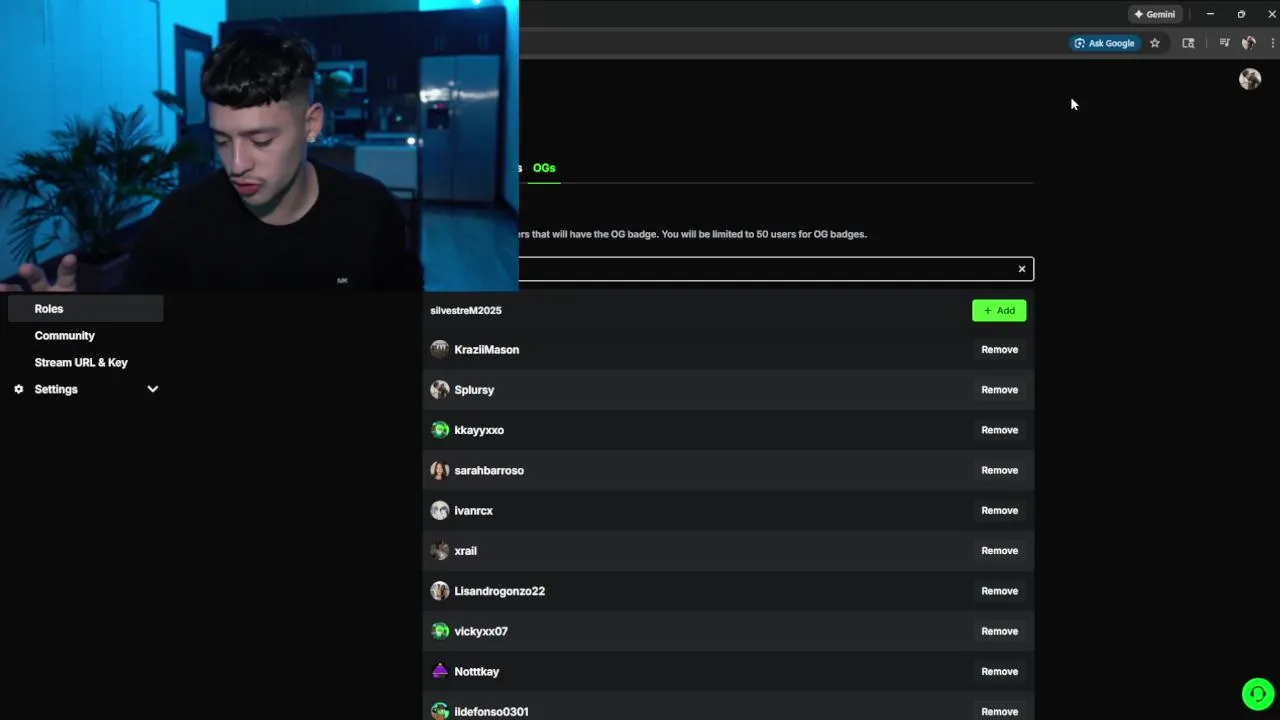Remove Splursy from the OG list
Image resolution: width=1280 pixels, height=720 pixels.
(999, 390)
